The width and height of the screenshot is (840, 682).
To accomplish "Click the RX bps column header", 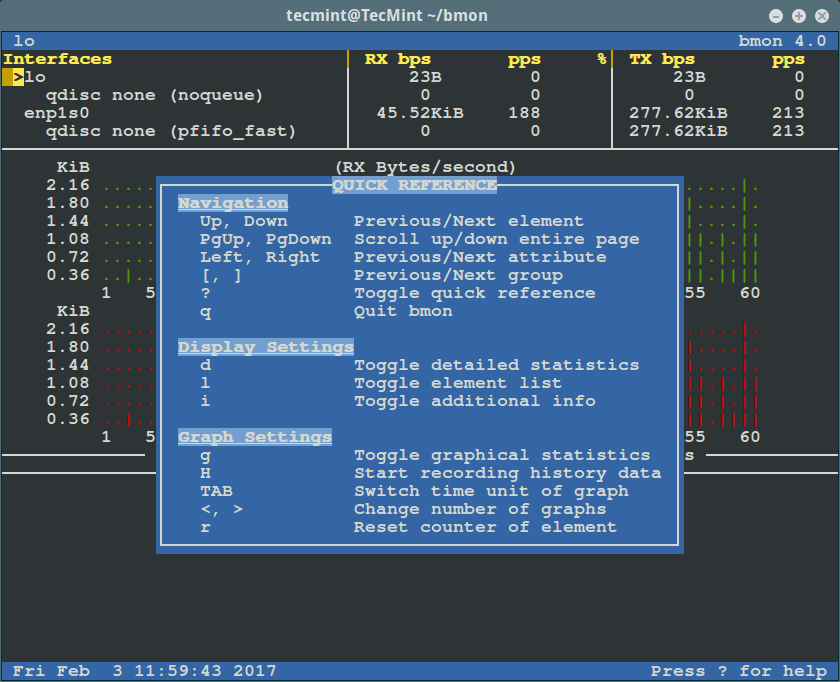I will coord(397,59).
